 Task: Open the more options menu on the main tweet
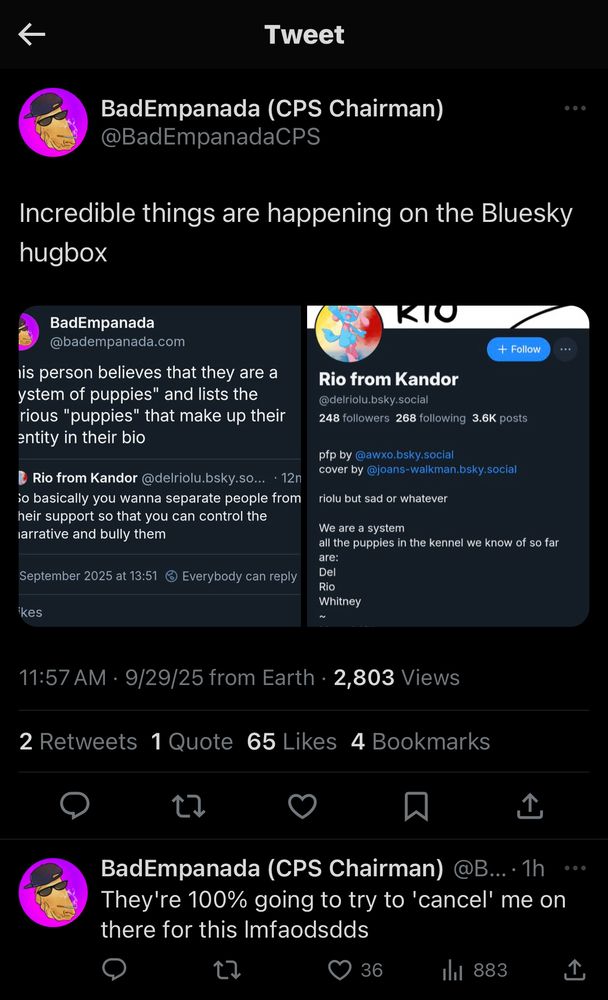click(x=575, y=108)
